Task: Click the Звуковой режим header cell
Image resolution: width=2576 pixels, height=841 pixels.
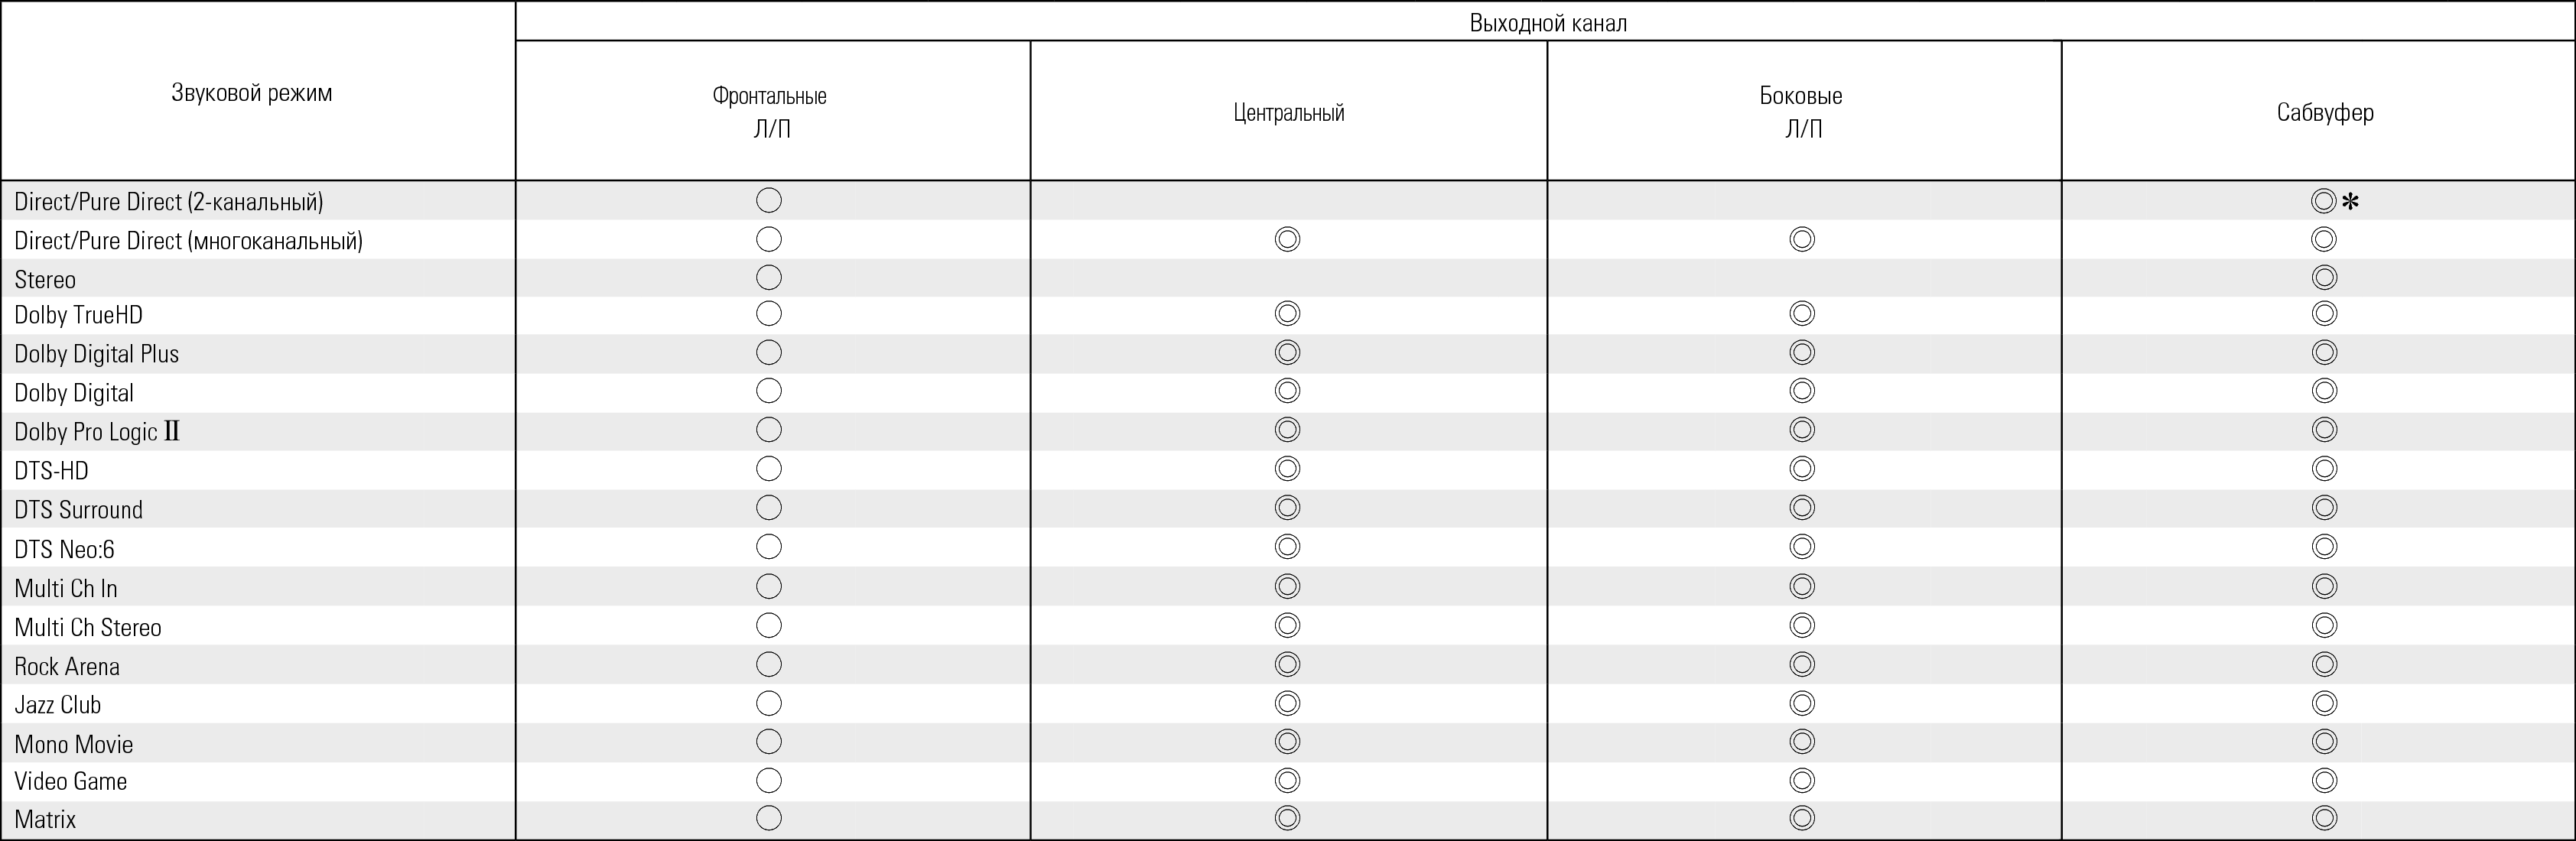Action: point(252,93)
